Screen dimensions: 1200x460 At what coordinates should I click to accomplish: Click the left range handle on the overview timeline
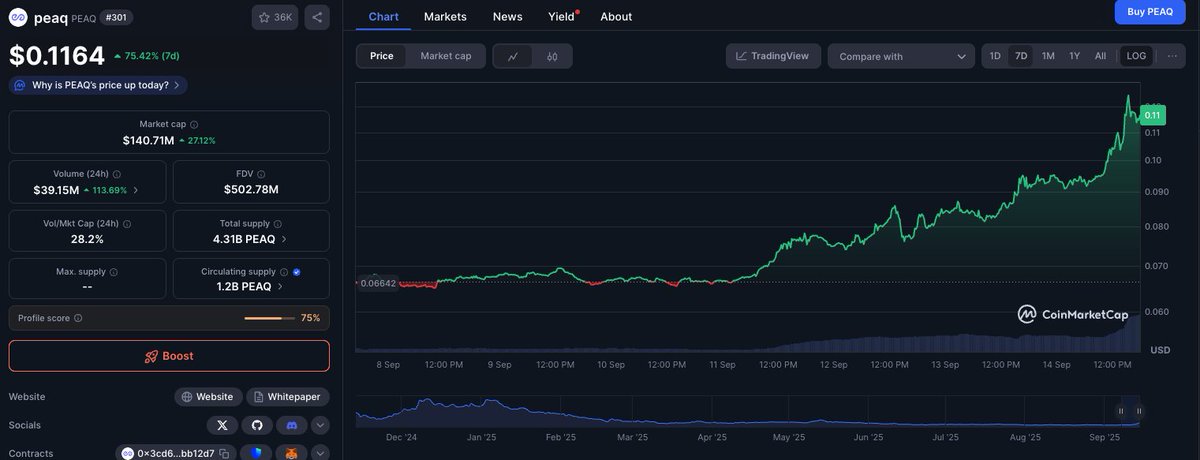(1121, 410)
